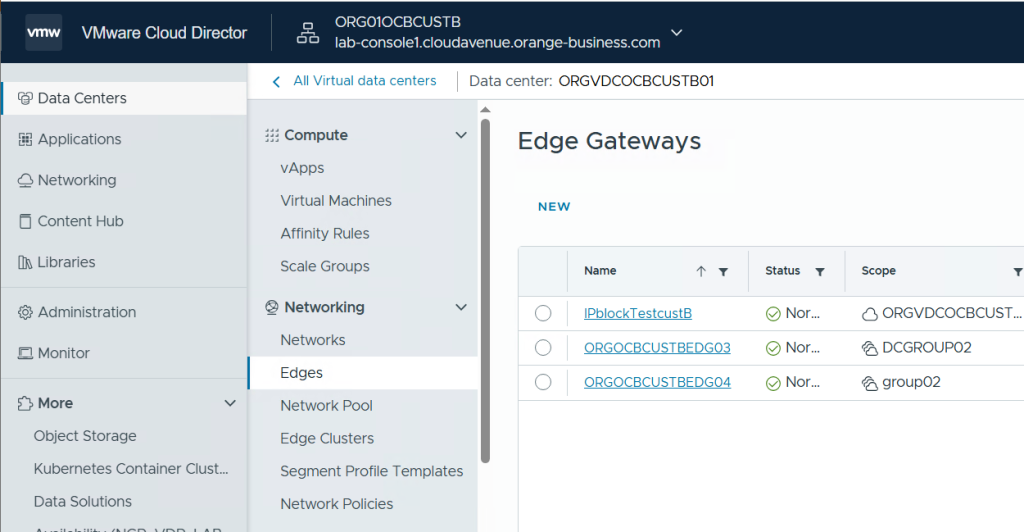The image size is (1024, 532).
Task: Sort by Name using the arrow icon
Action: pos(701,271)
